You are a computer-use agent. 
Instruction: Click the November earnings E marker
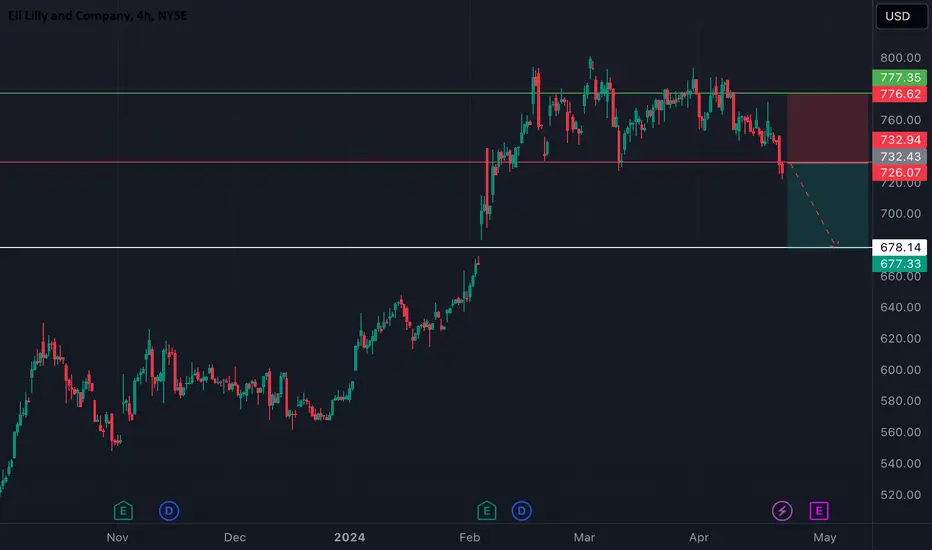[123, 511]
